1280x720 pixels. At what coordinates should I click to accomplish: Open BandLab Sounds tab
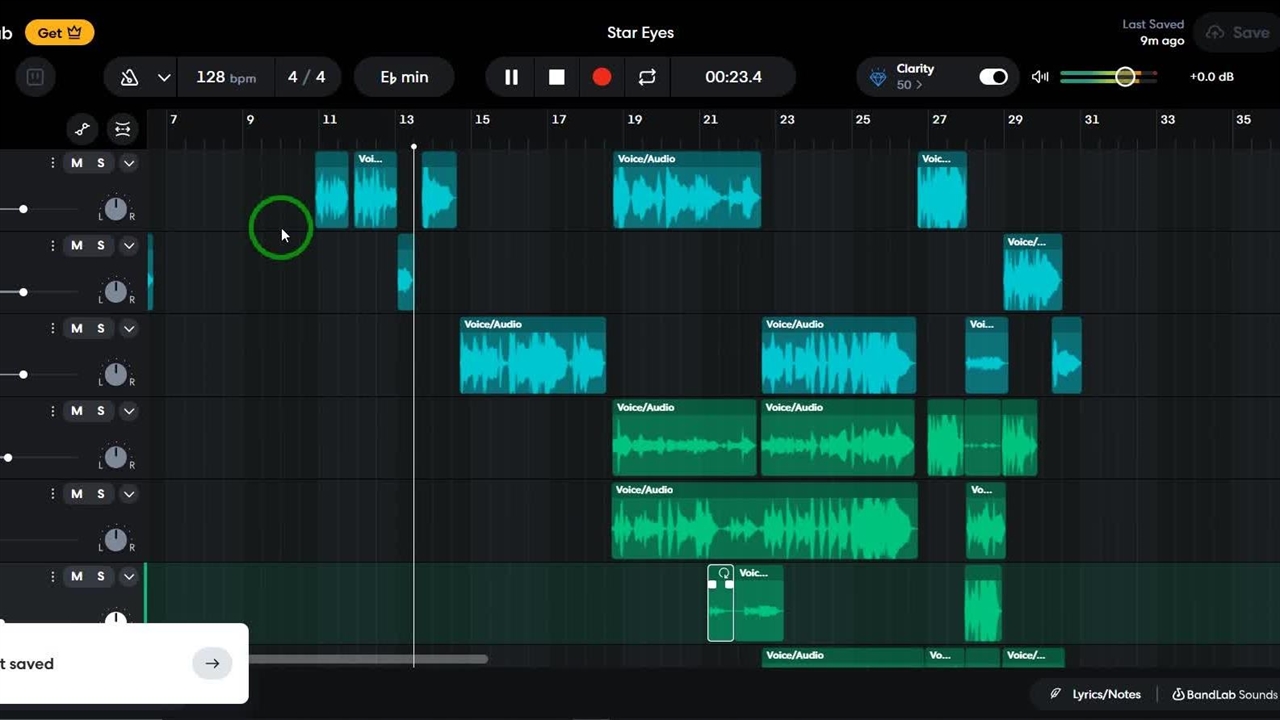[1224, 694]
